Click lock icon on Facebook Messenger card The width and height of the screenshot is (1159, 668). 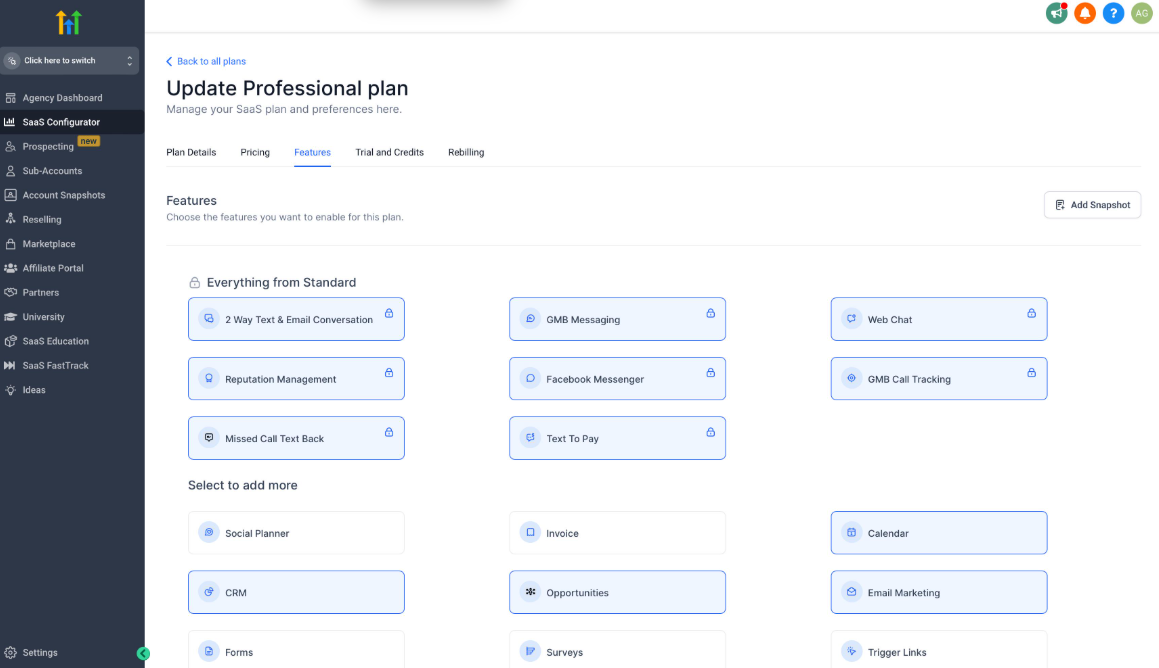(x=710, y=373)
